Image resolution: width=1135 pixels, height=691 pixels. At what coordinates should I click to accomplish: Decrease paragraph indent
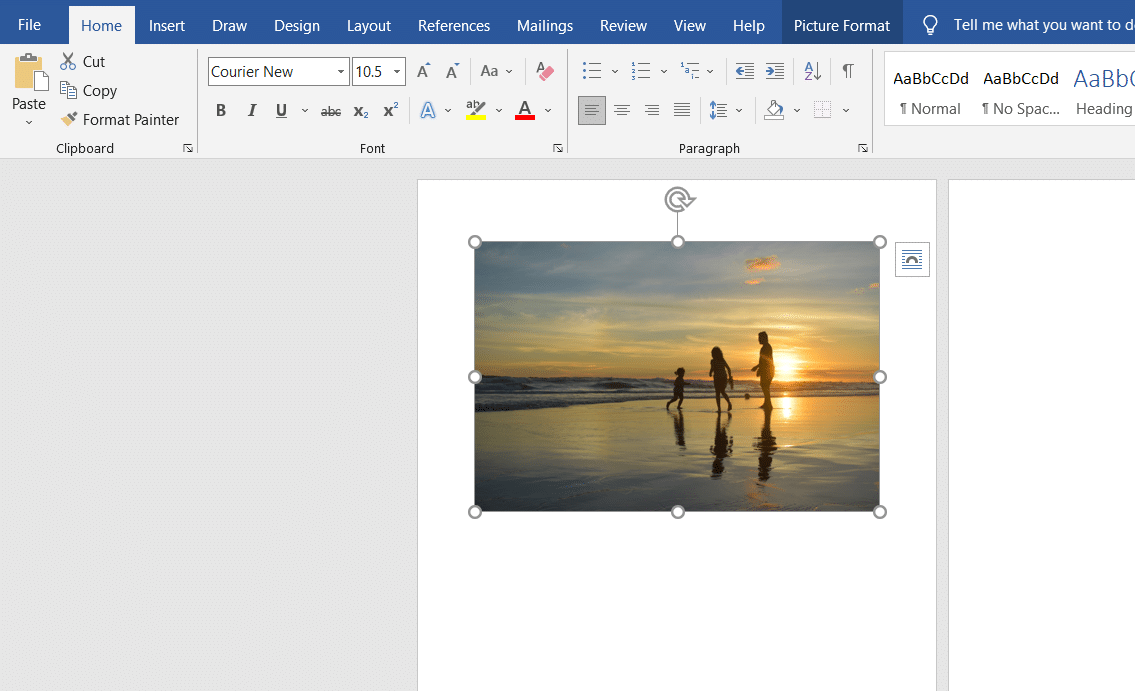pyautogui.click(x=745, y=71)
